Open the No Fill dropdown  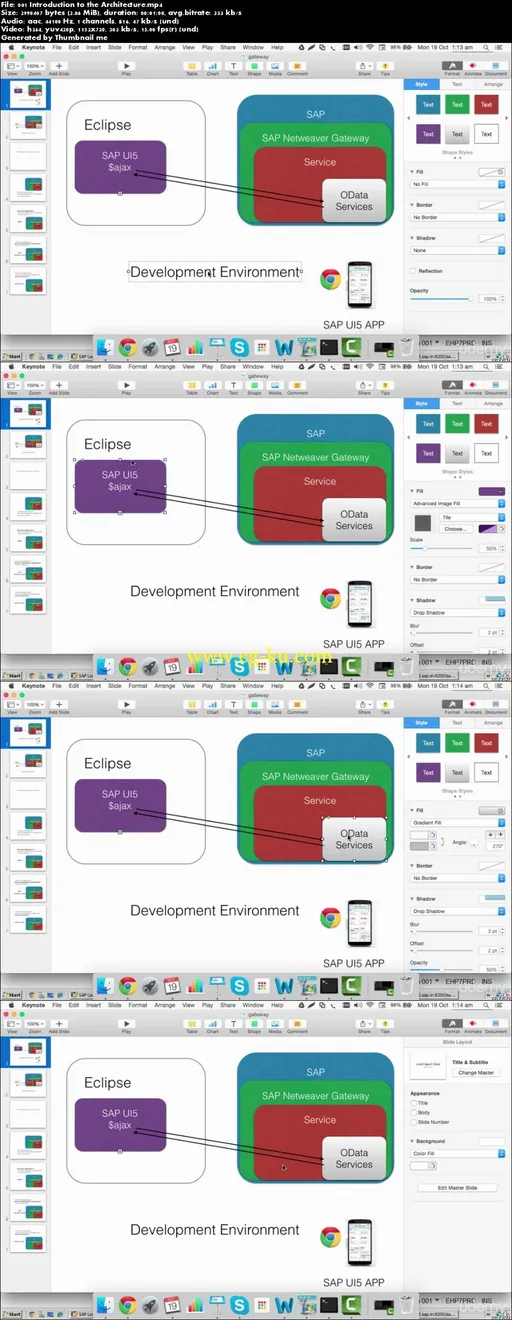click(458, 185)
